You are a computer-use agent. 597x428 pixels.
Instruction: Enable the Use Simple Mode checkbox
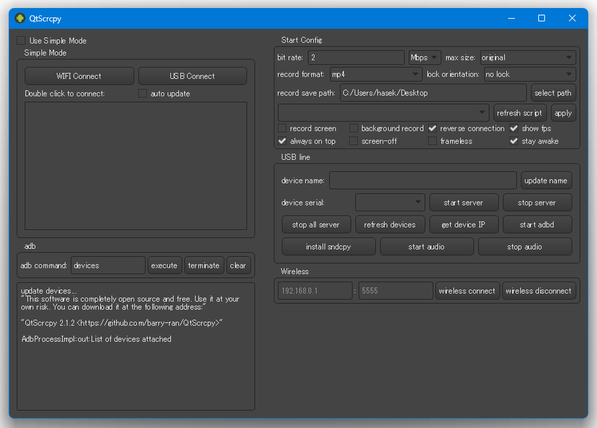click(x=21, y=41)
